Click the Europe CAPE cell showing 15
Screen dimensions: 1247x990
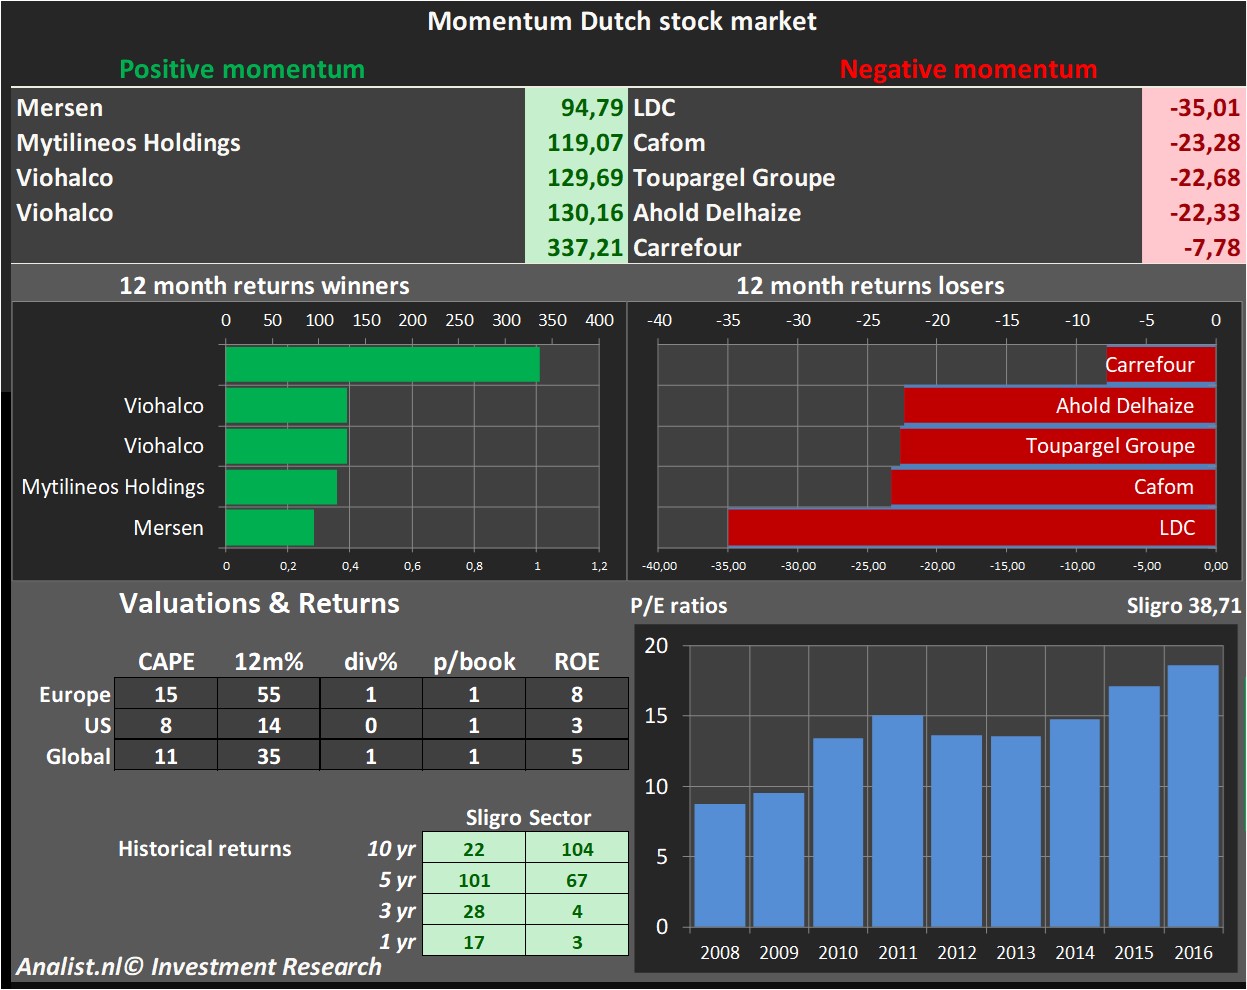[x=166, y=694]
